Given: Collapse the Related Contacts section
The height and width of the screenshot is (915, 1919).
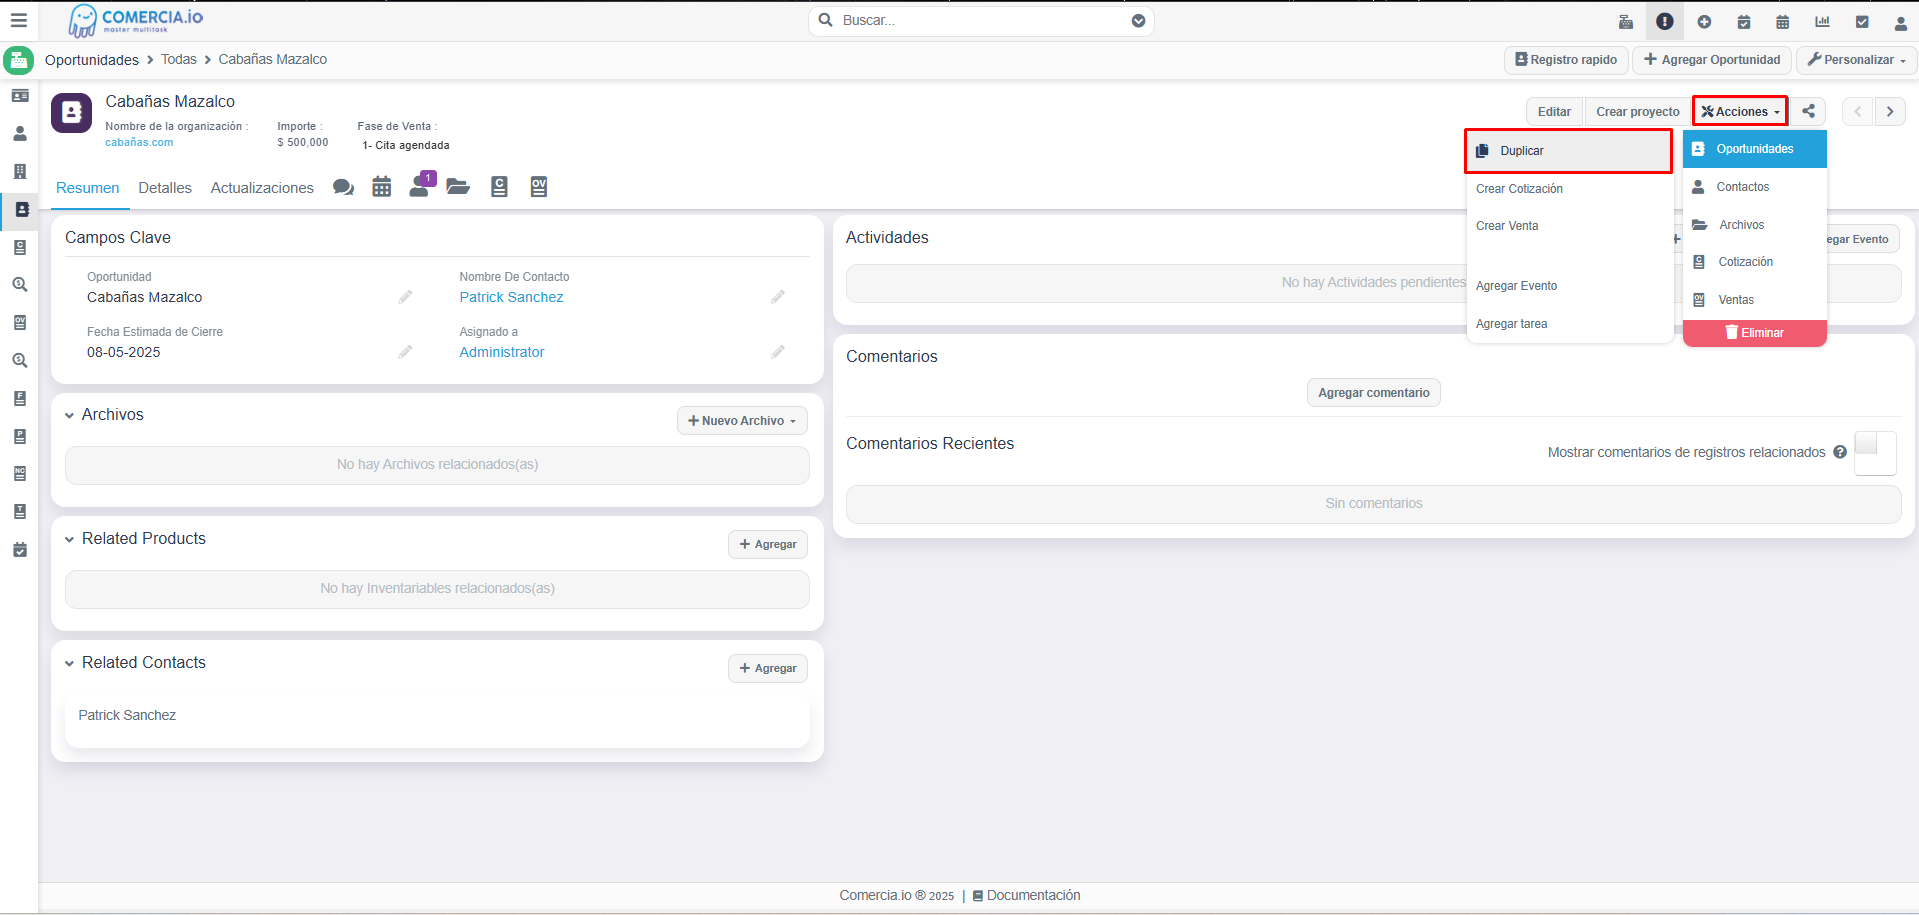Looking at the screenshot, I should (x=70, y=663).
